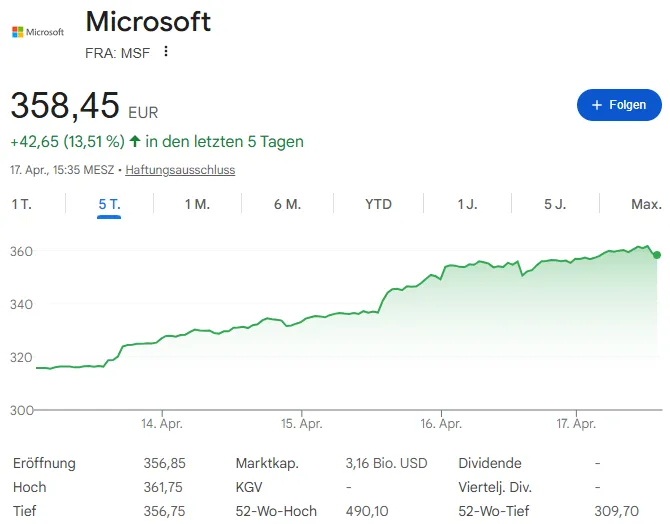Open the Haftungsausschluss disclaimer link
Viewport: 670px width, 524px height.
(180, 170)
